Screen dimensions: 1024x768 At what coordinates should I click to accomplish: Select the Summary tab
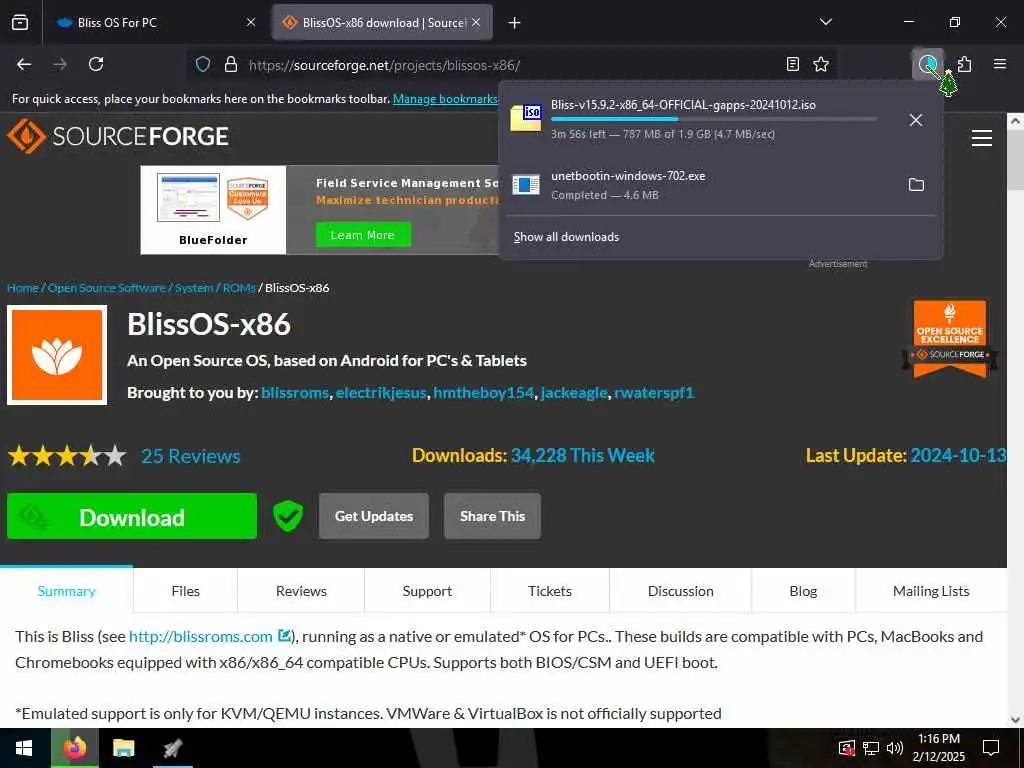click(x=67, y=591)
